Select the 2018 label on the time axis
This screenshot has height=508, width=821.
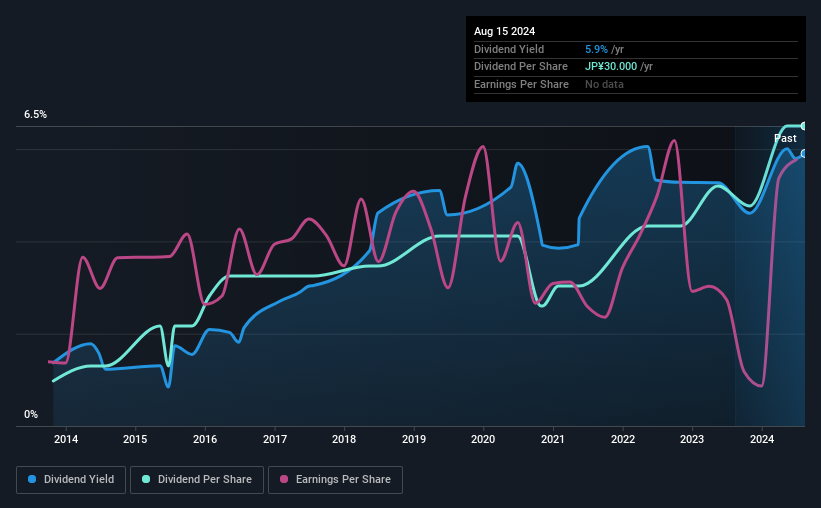point(344,439)
